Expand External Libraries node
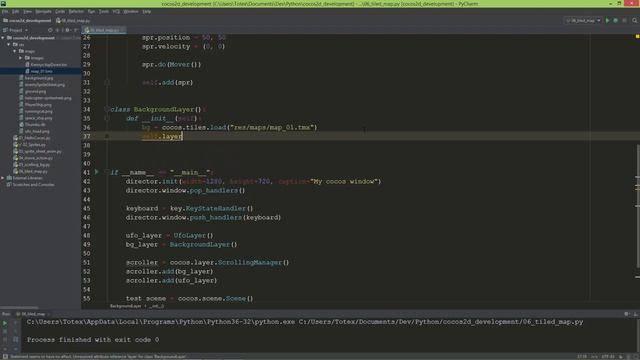 3,178
